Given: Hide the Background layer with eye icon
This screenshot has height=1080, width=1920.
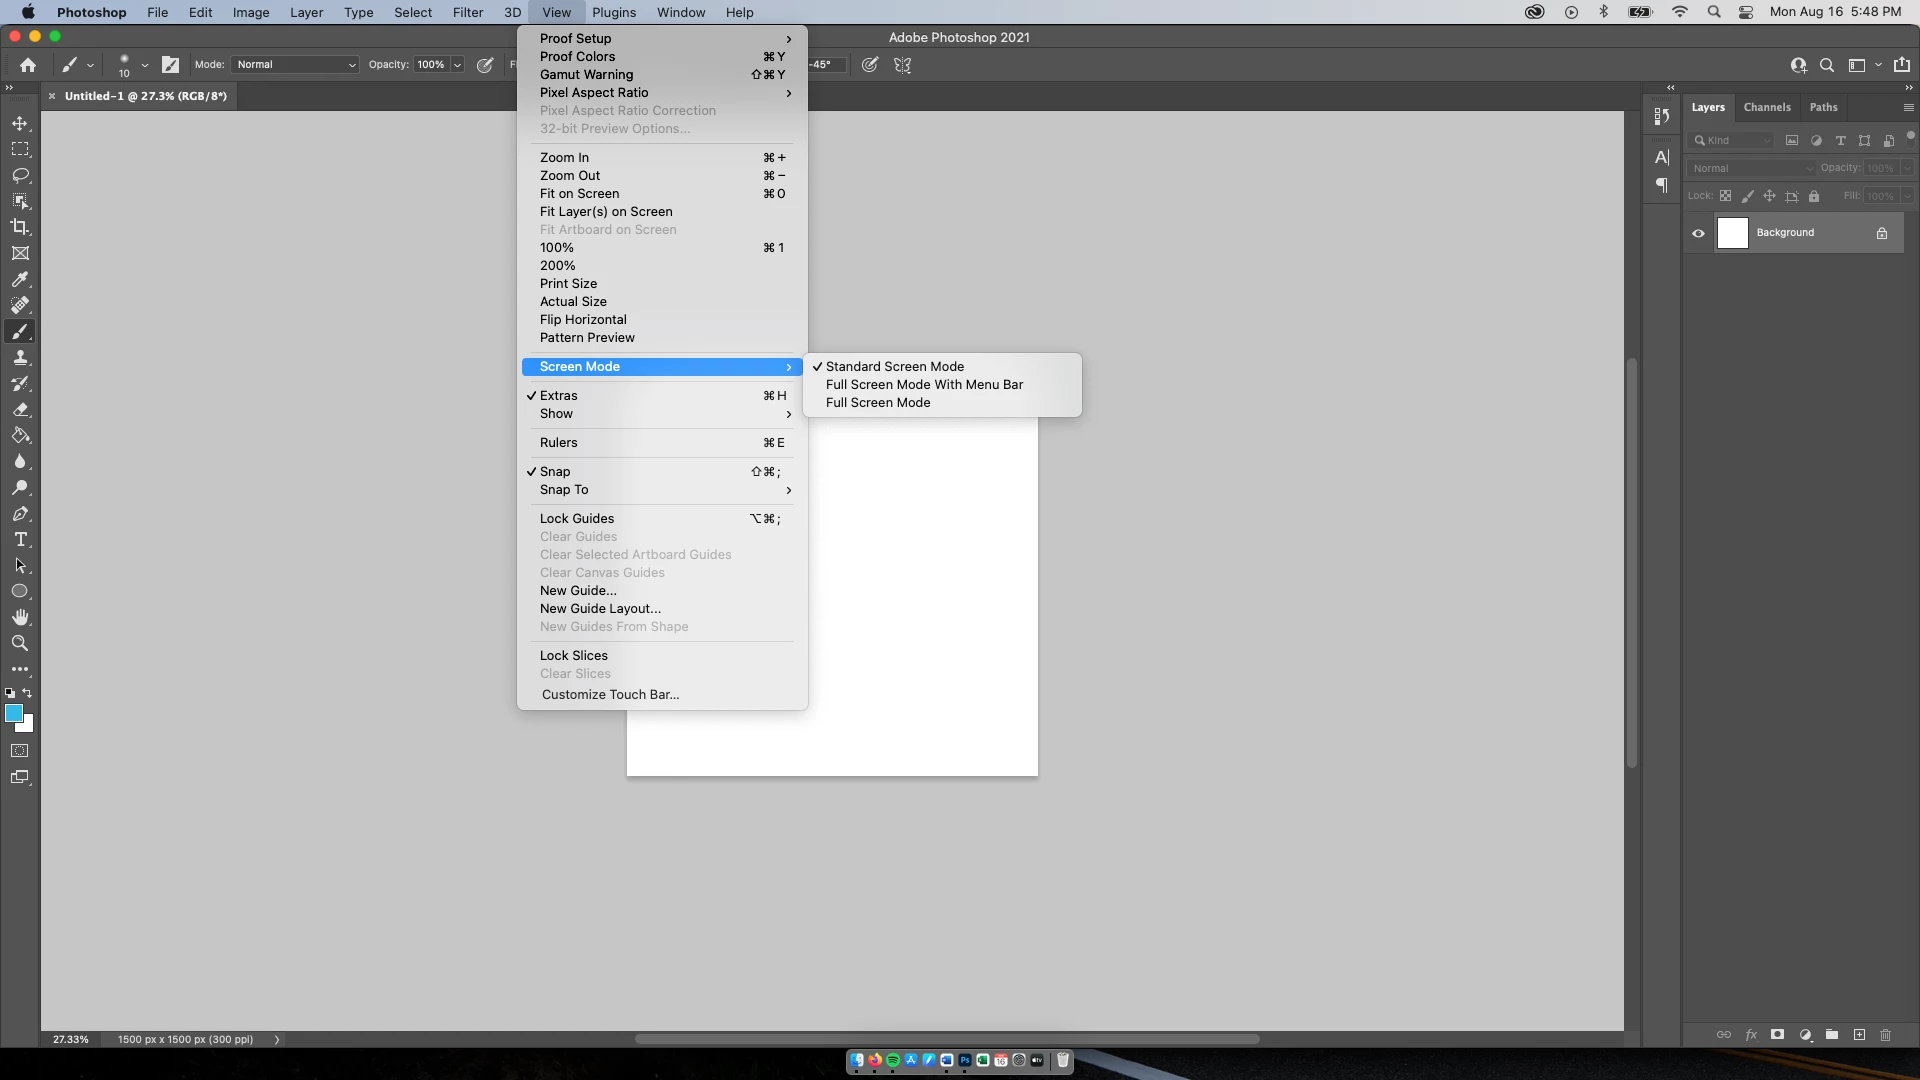Looking at the screenshot, I should pyautogui.click(x=1698, y=233).
